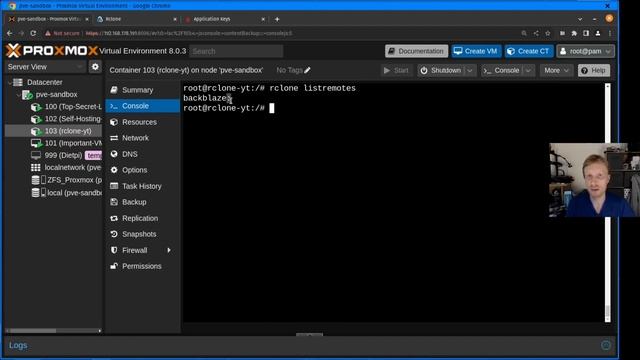Click the search field
Image resolution: width=640 pixels, height=360 pixels.
[x=236, y=51]
